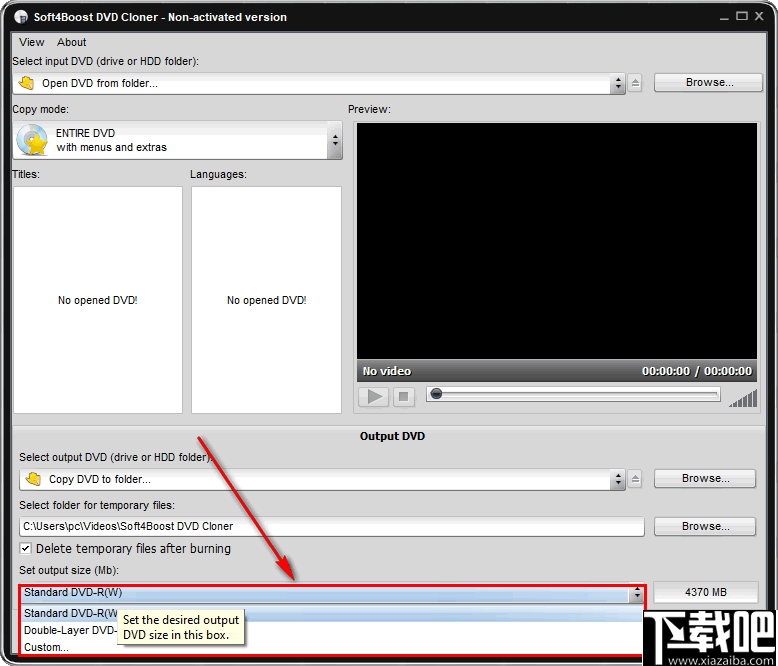Click the folder icon in output DVD box
The image size is (778, 666).
tap(34, 479)
